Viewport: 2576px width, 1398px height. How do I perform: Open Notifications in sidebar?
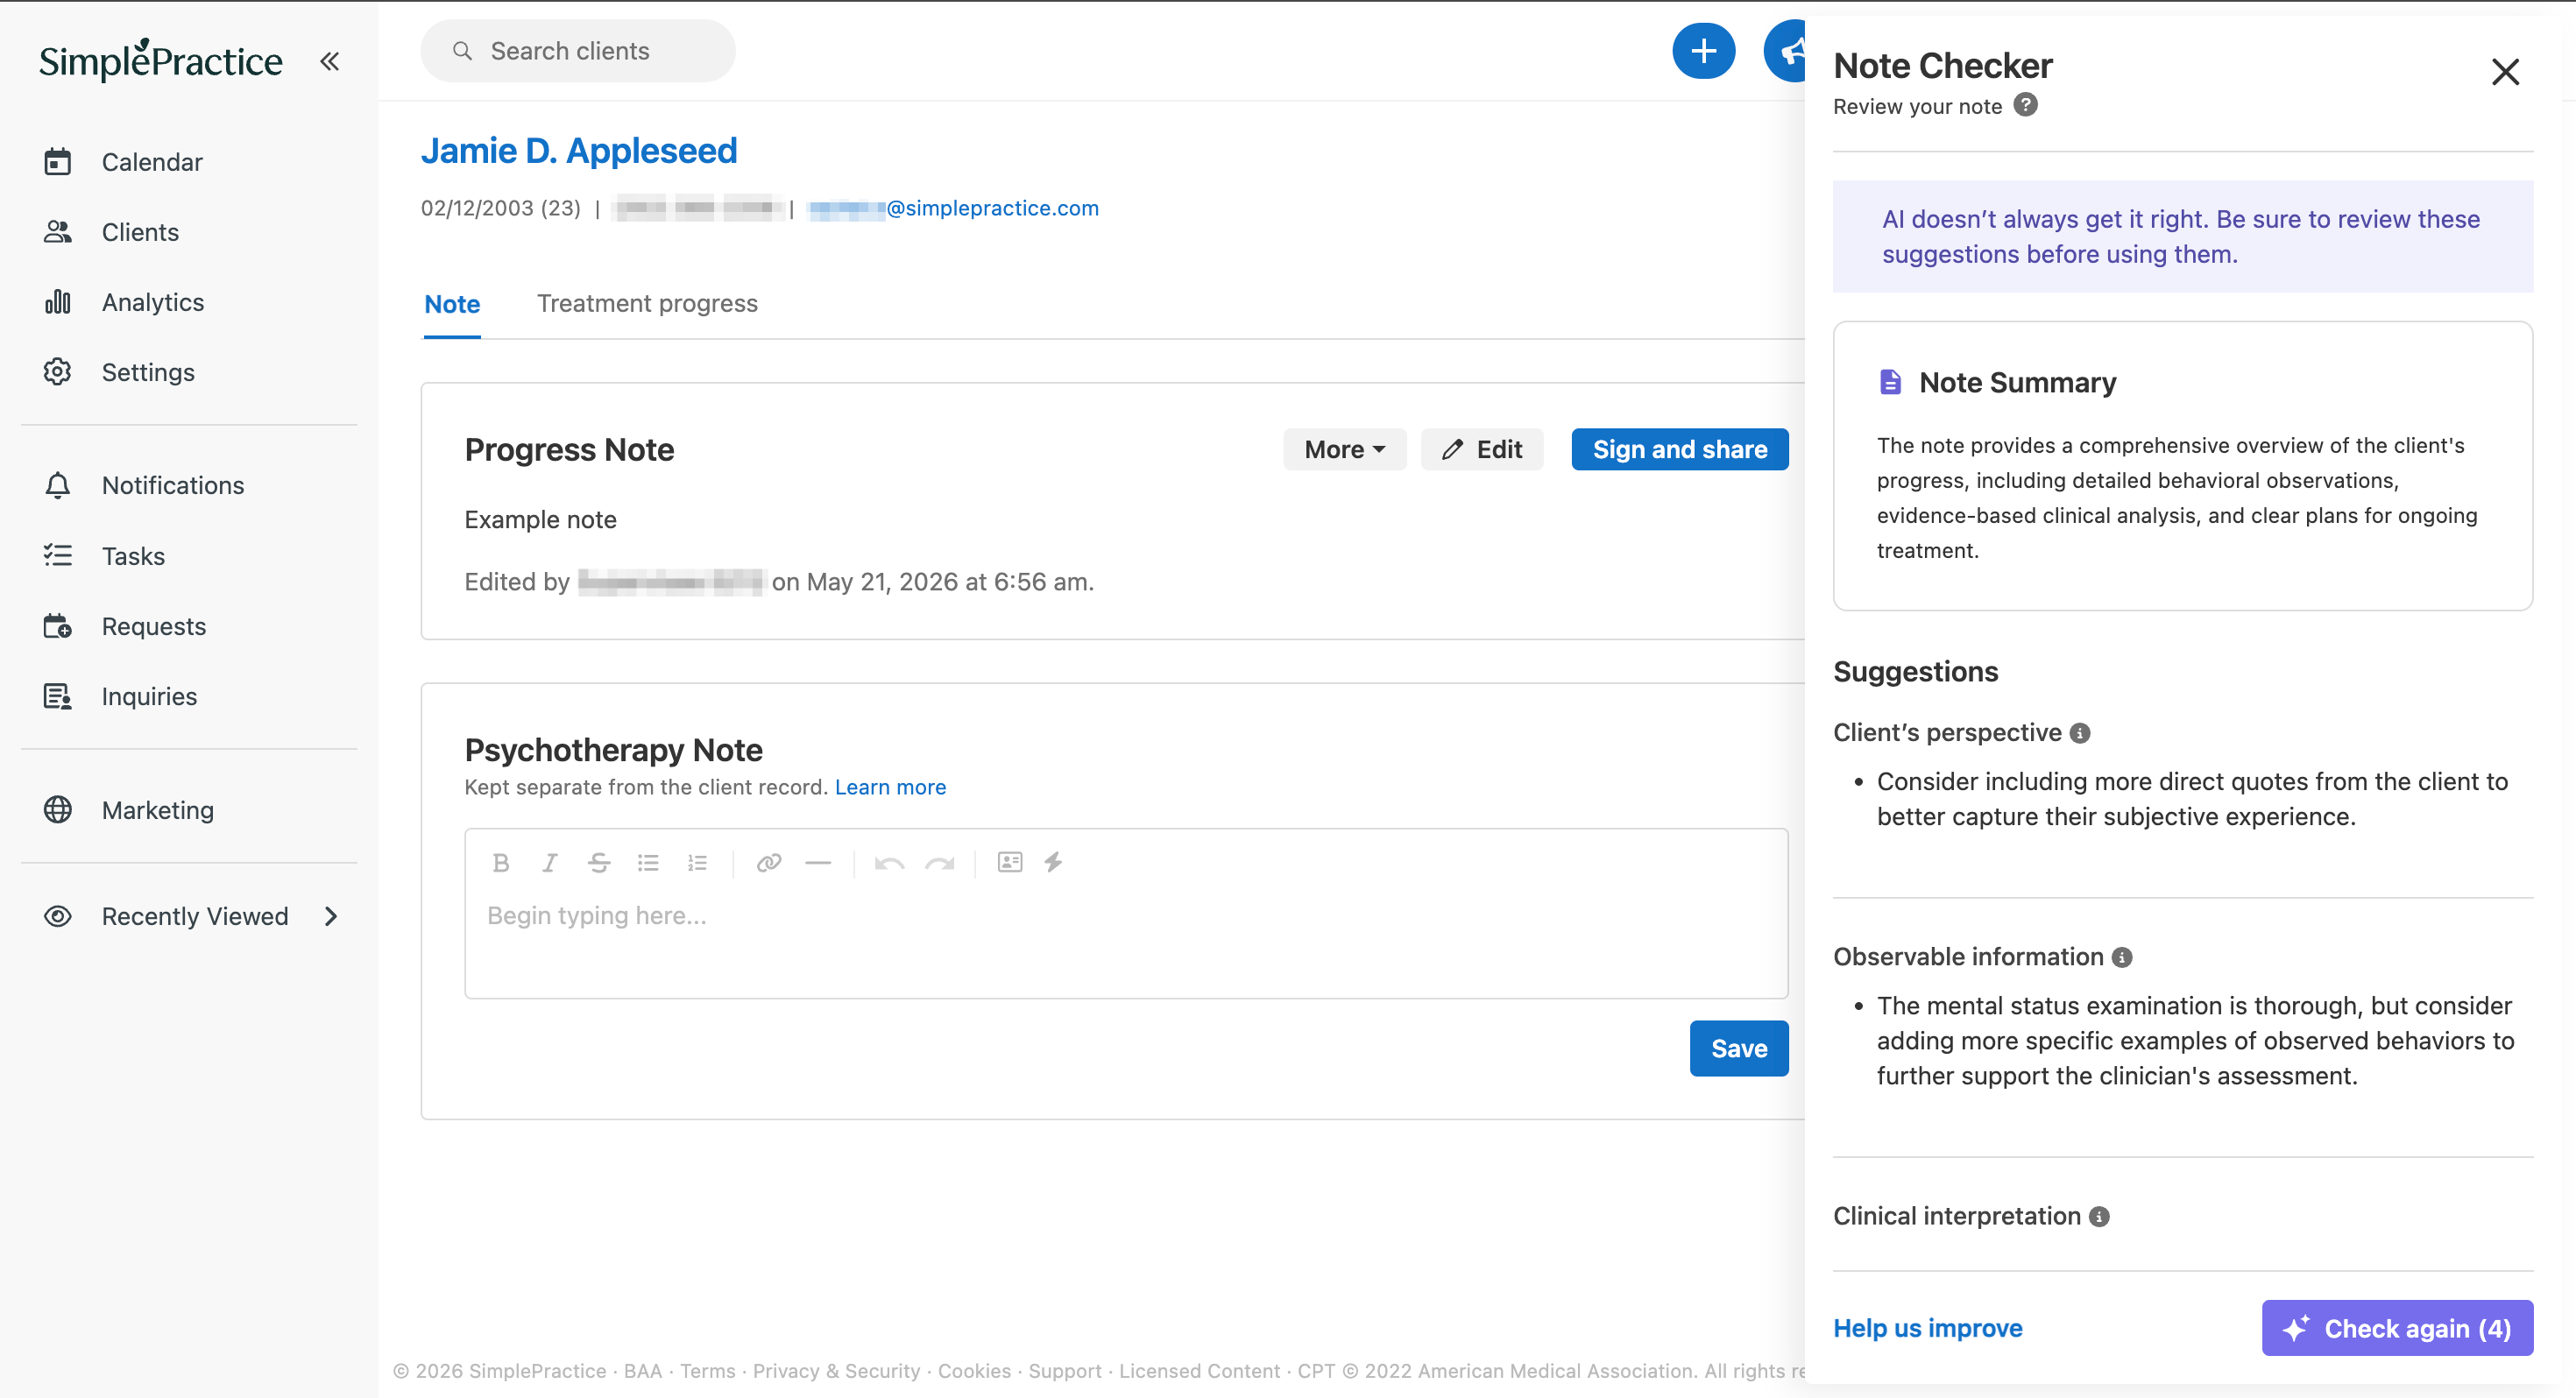pyautogui.click(x=173, y=485)
